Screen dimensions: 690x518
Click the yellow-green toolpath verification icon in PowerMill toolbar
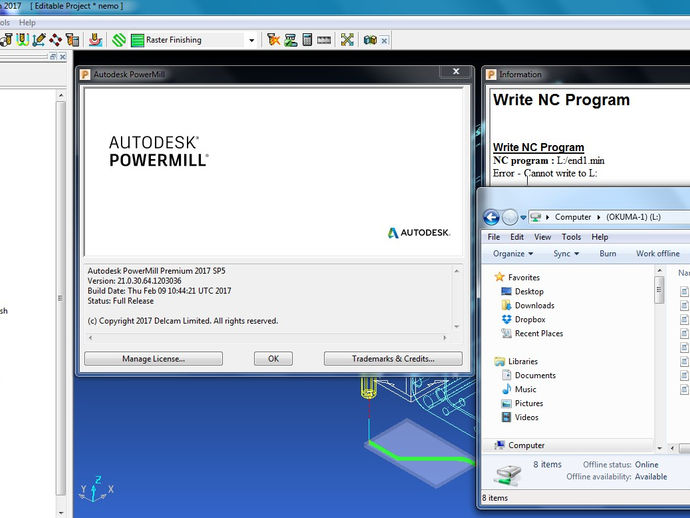(23, 40)
